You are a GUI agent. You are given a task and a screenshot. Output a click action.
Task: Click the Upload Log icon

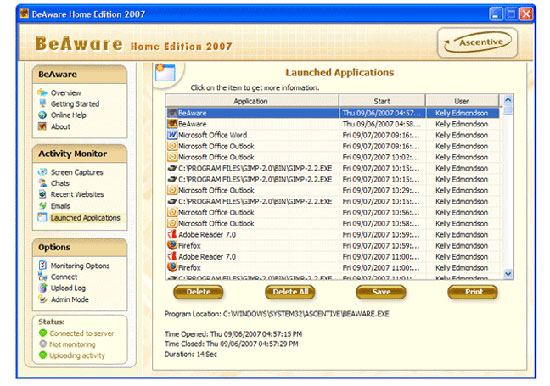(x=43, y=288)
